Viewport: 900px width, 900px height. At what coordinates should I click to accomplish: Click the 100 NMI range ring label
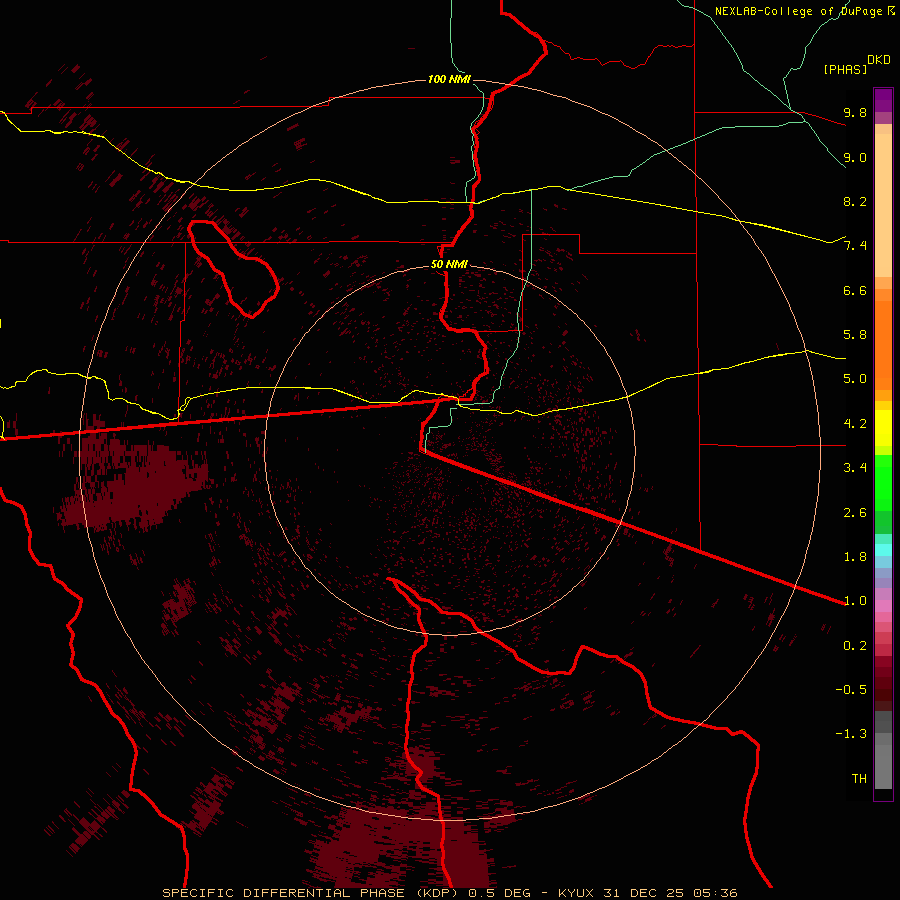(x=449, y=79)
